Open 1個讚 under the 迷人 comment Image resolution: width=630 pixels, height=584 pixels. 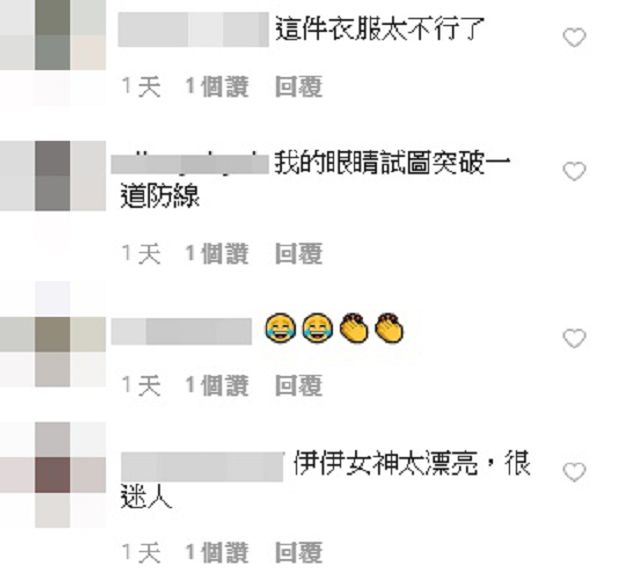tap(217, 552)
